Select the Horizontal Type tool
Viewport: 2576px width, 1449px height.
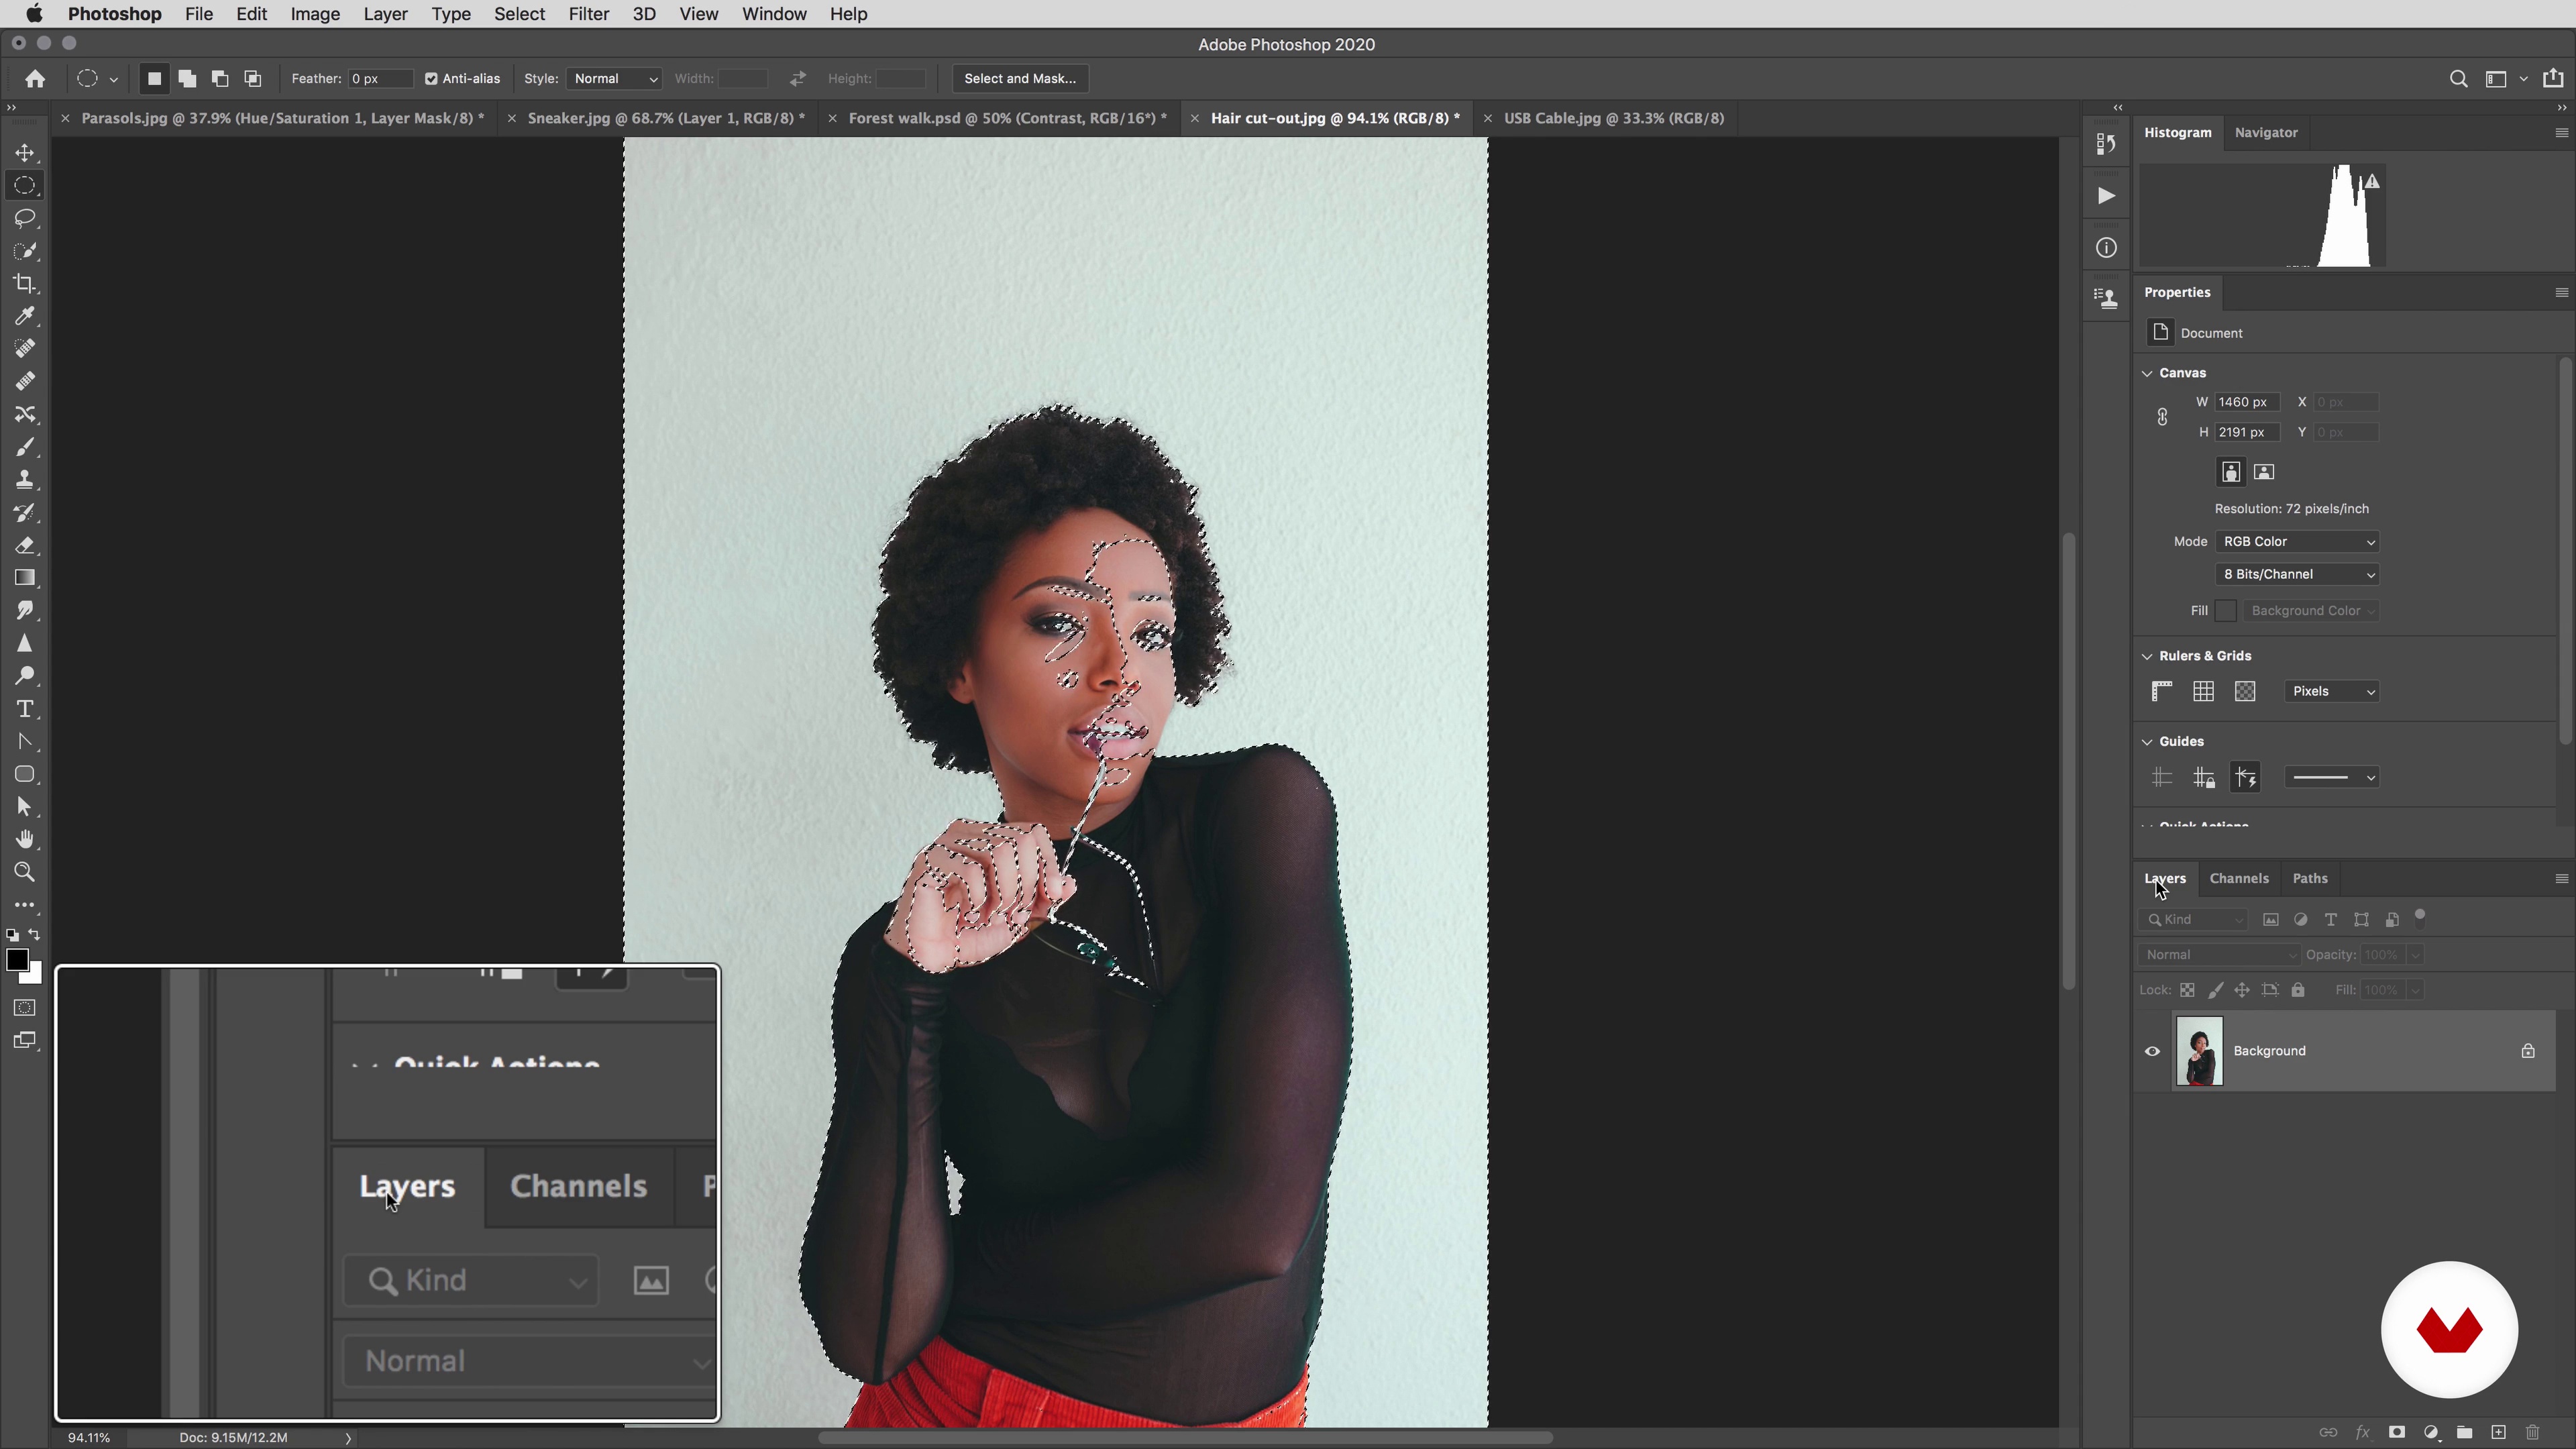[25, 709]
